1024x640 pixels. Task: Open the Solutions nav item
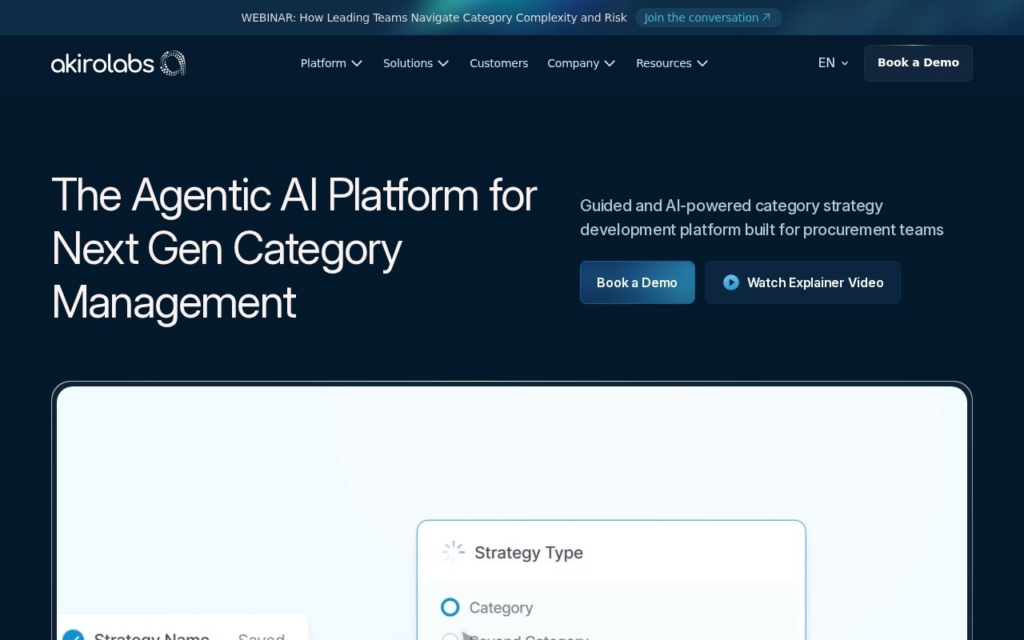pyautogui.click(x=416, y=63)
